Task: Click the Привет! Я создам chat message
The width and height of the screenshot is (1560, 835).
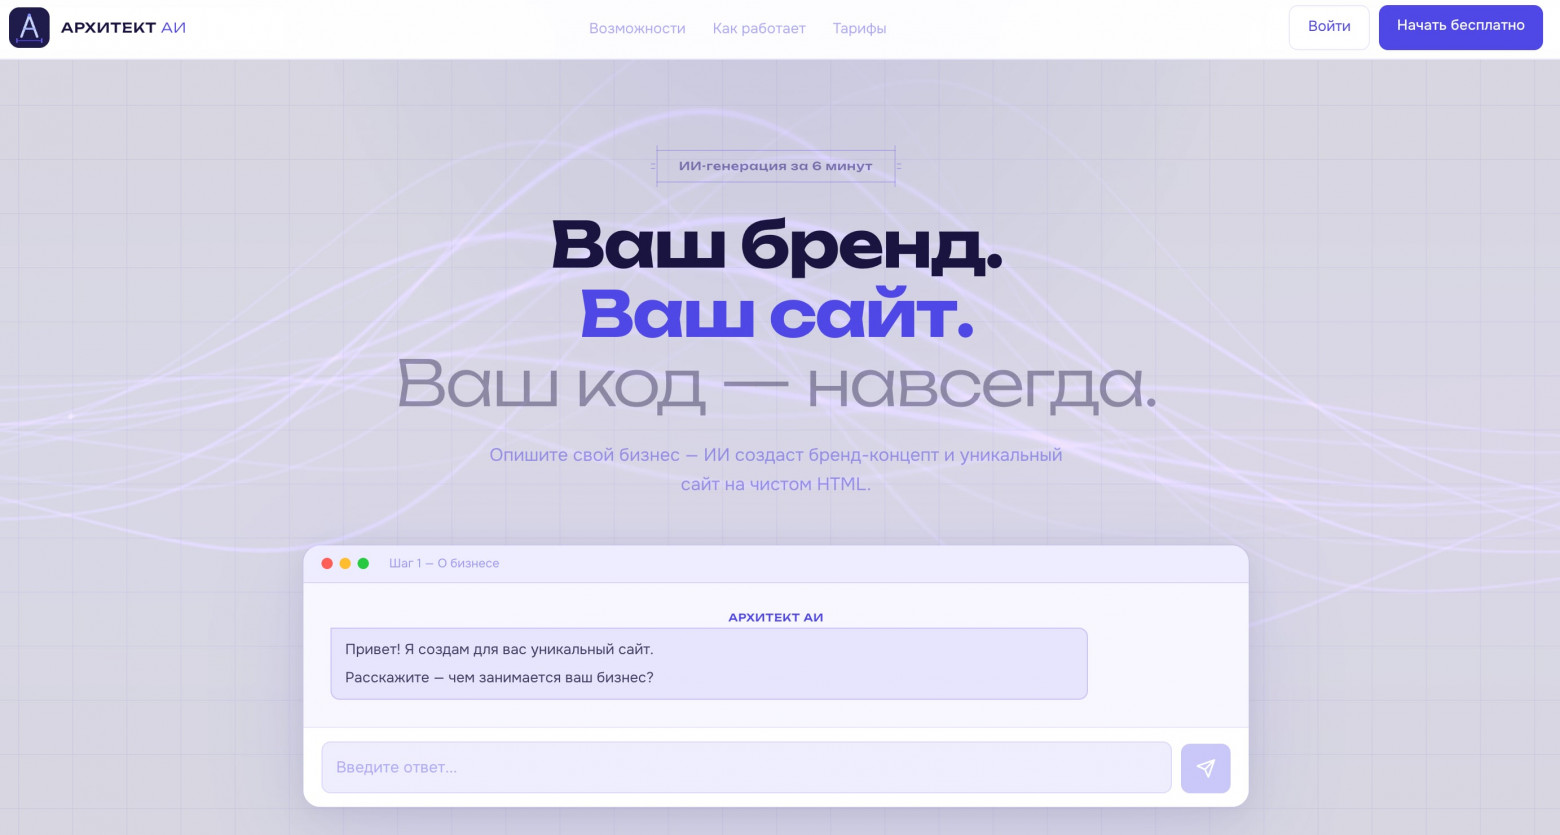Action: pyautogui.click(x=709, y=663)
